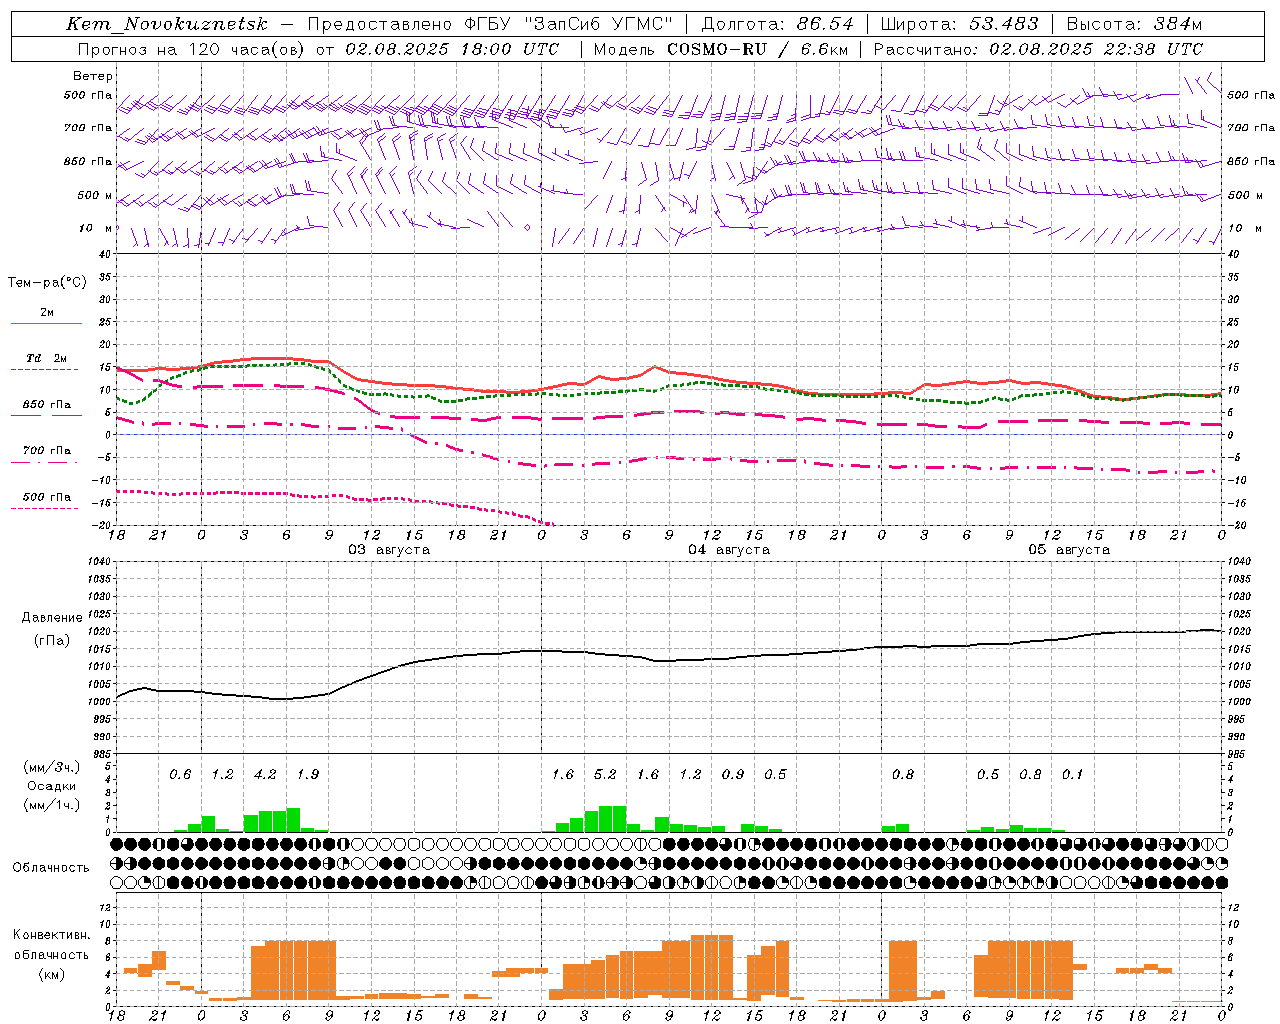The image size is (1280, 1024).
Task: Click the 850 гПа temperature legend
Action: click(x=47, y=409)
